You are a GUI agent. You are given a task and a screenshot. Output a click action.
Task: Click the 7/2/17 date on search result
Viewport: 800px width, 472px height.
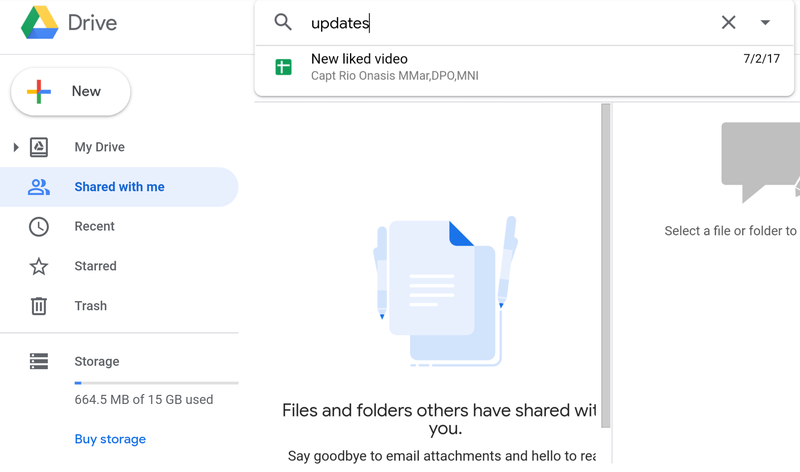click(761, 59)
